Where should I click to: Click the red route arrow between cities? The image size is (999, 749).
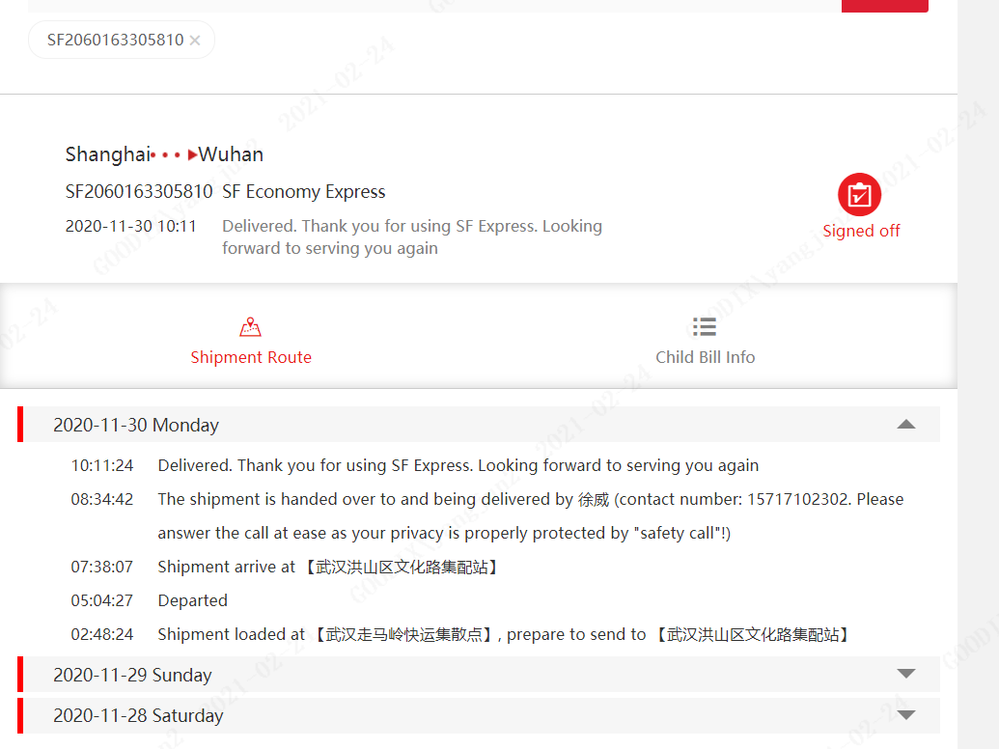174,155
